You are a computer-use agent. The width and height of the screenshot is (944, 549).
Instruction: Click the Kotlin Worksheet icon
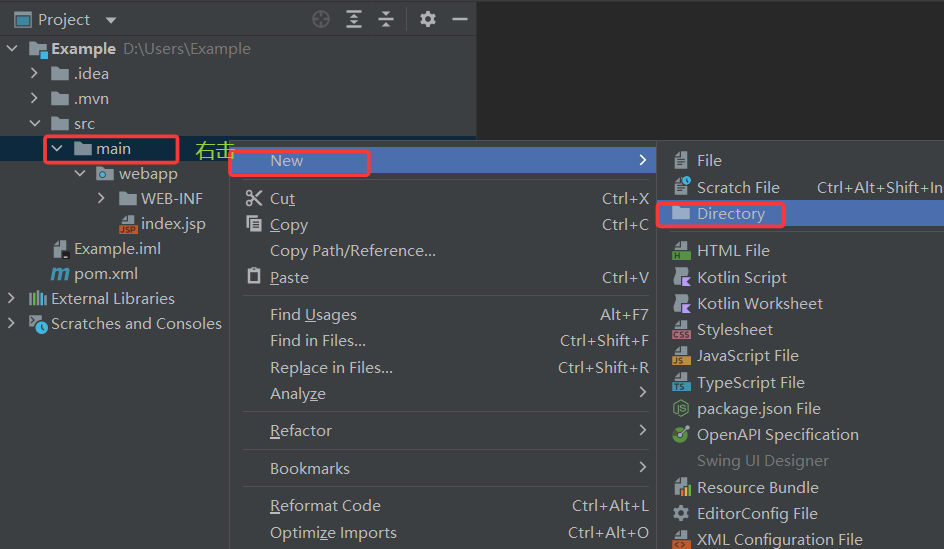pos(682,303)
